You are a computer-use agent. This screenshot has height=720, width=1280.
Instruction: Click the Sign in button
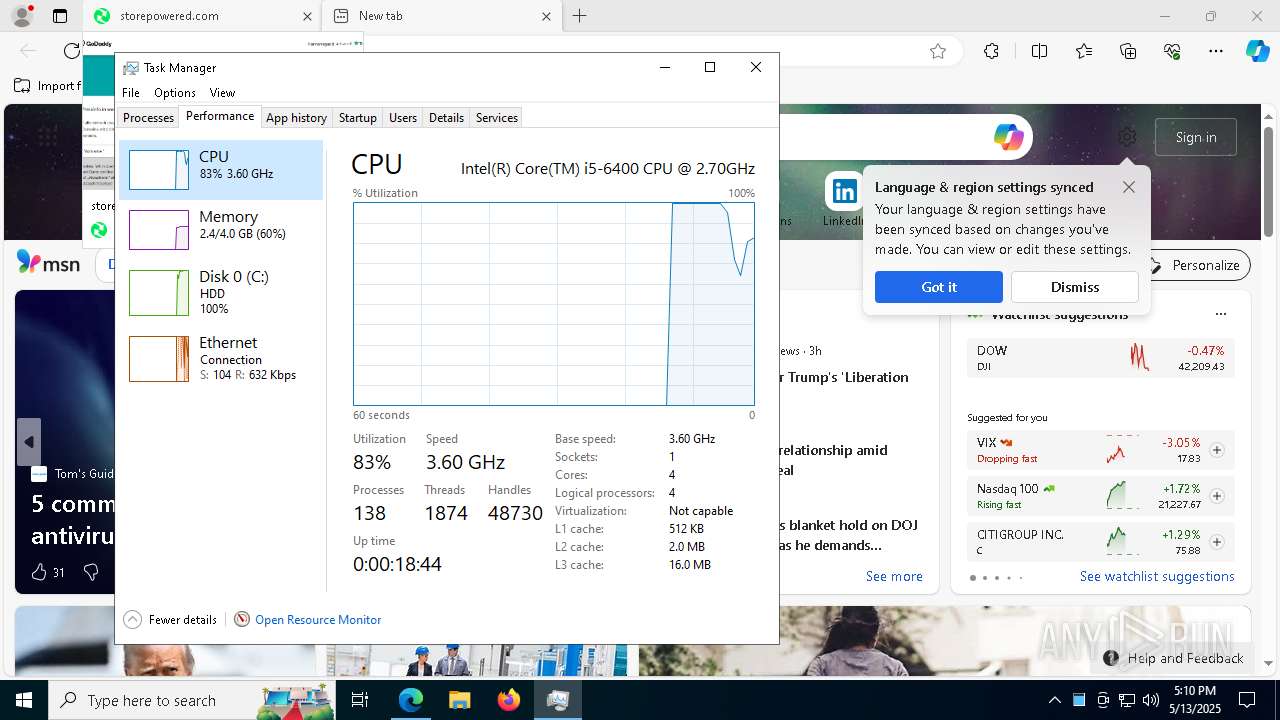[1196, 137]
